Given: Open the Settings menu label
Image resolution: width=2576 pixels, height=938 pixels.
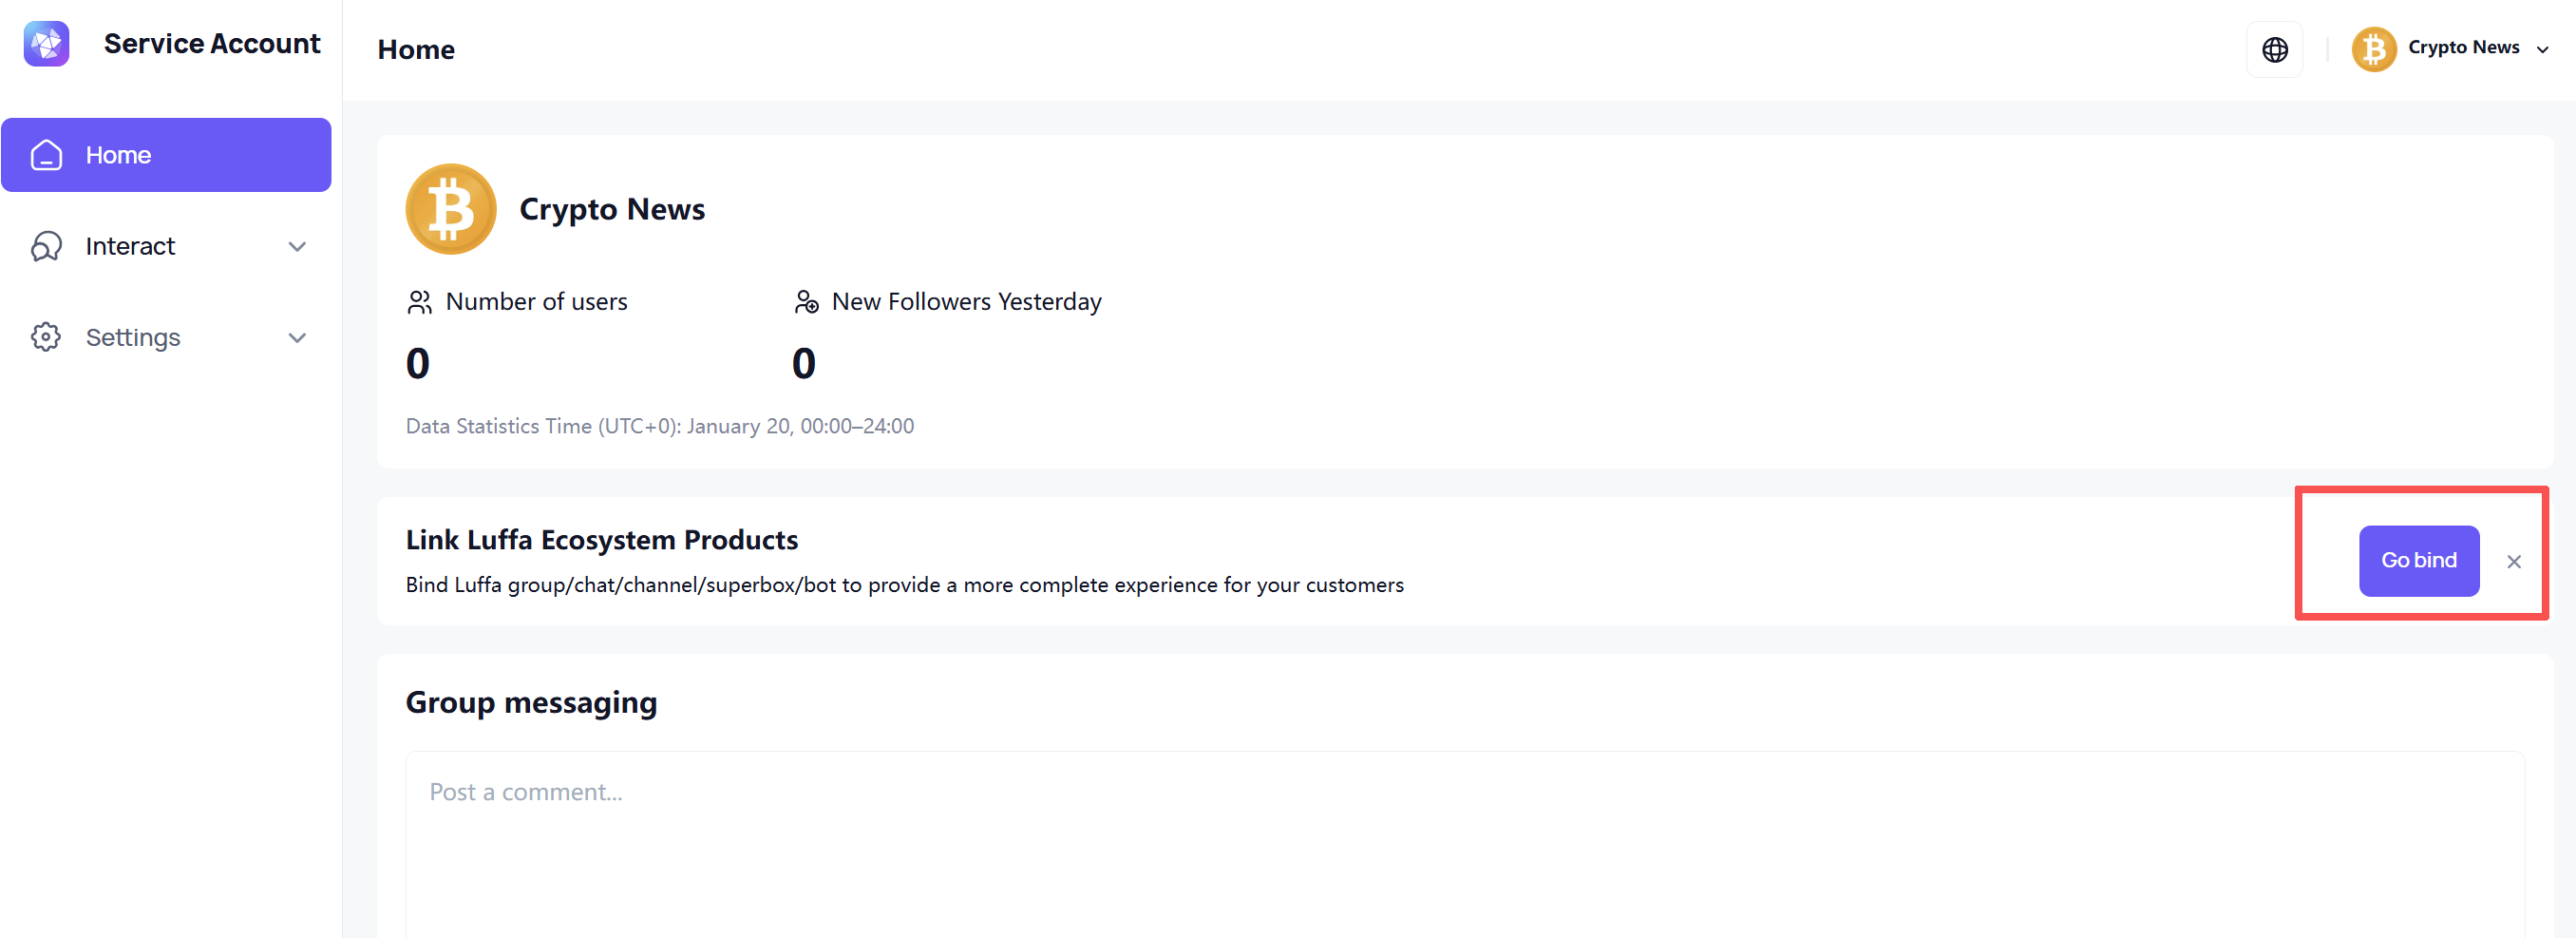Looking at the screenshot, I should (x=133, y=337).
